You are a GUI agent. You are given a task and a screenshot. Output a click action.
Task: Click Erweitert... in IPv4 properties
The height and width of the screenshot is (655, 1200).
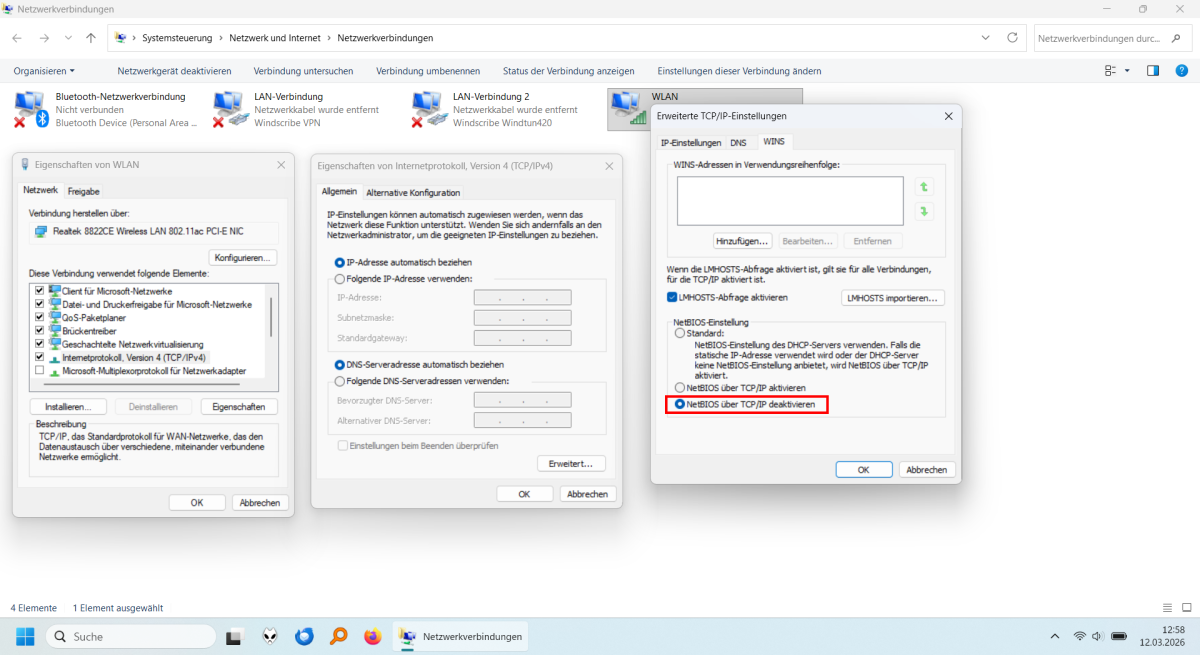[x=571, y=464]
